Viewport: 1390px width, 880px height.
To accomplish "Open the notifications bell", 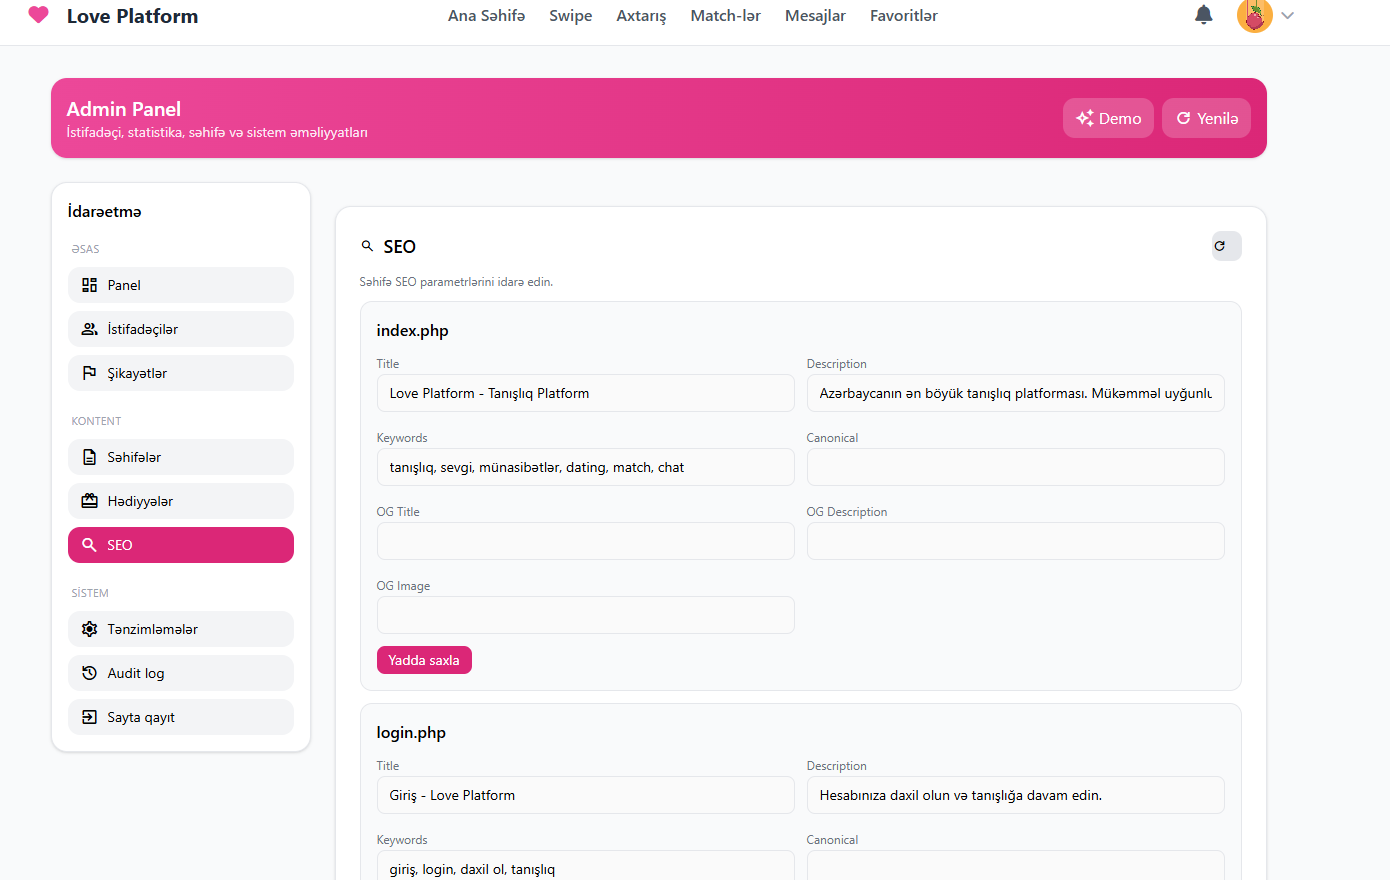I will click(x=1204, y=15).
